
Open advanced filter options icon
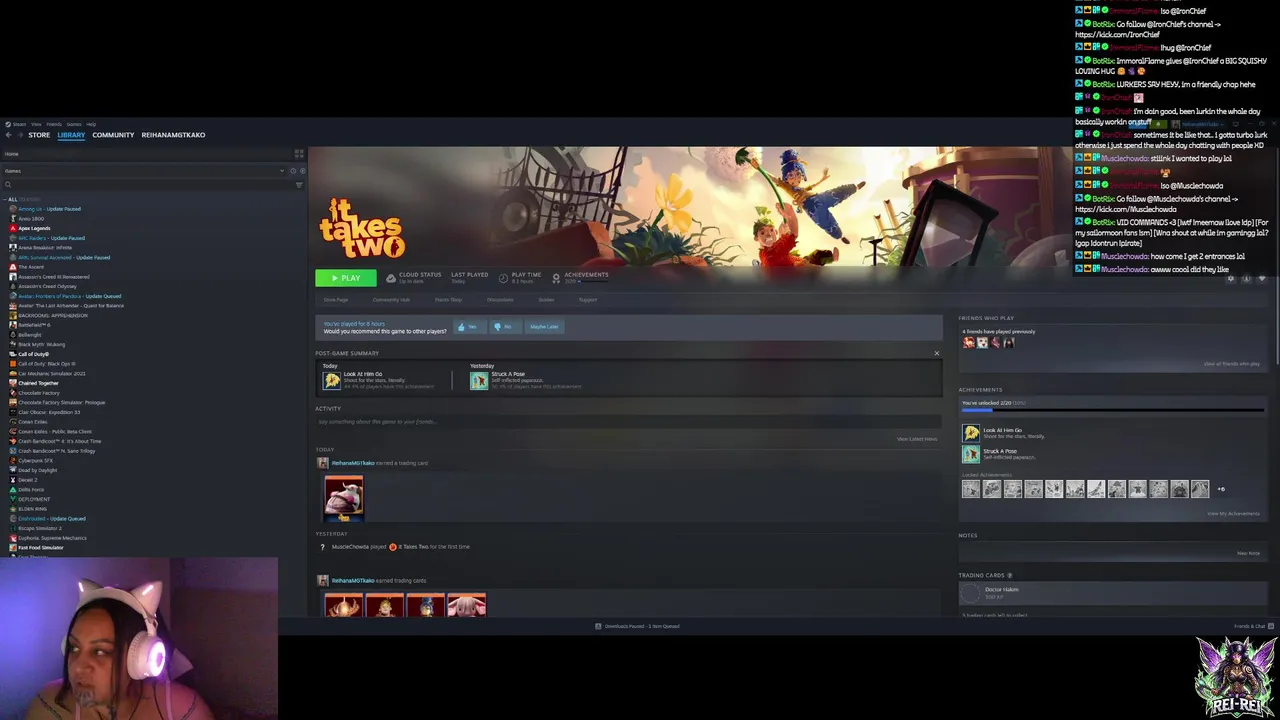coord(299,185)
